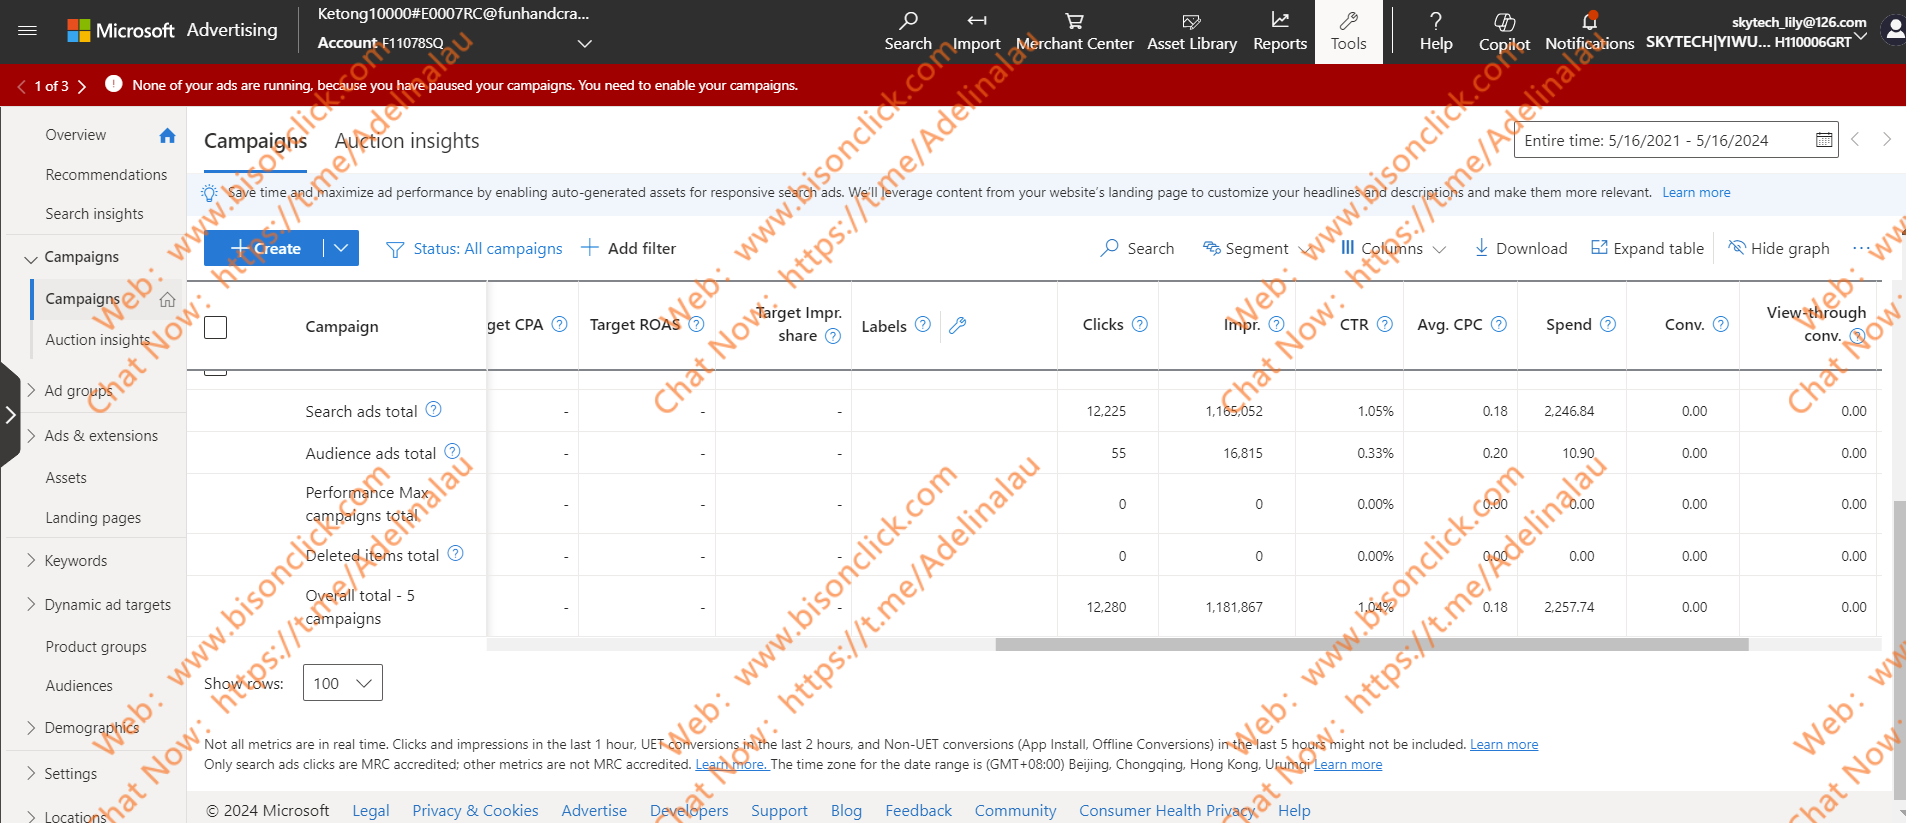1906x823 pixels.
Task: Open the Import menu
Action: click(976, 31)
